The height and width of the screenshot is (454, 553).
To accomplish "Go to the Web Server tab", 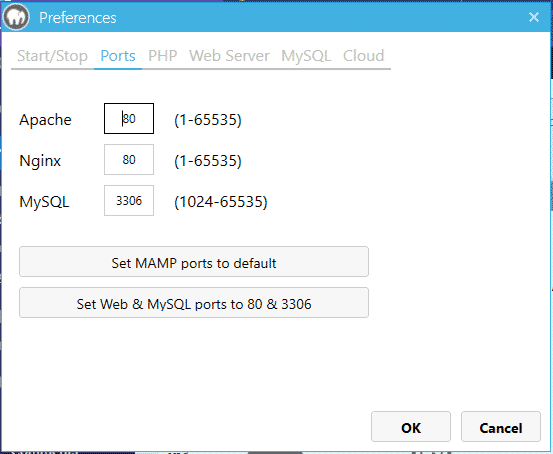I will [x=229, y=56].
